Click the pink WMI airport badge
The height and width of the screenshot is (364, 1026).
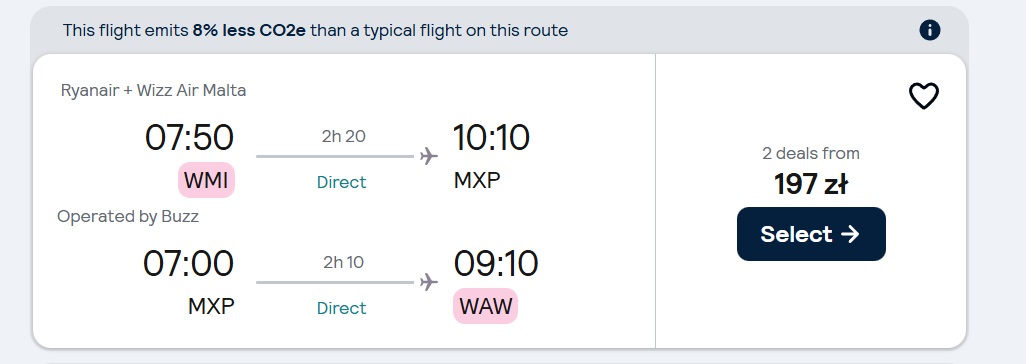(x=206, y=180)
